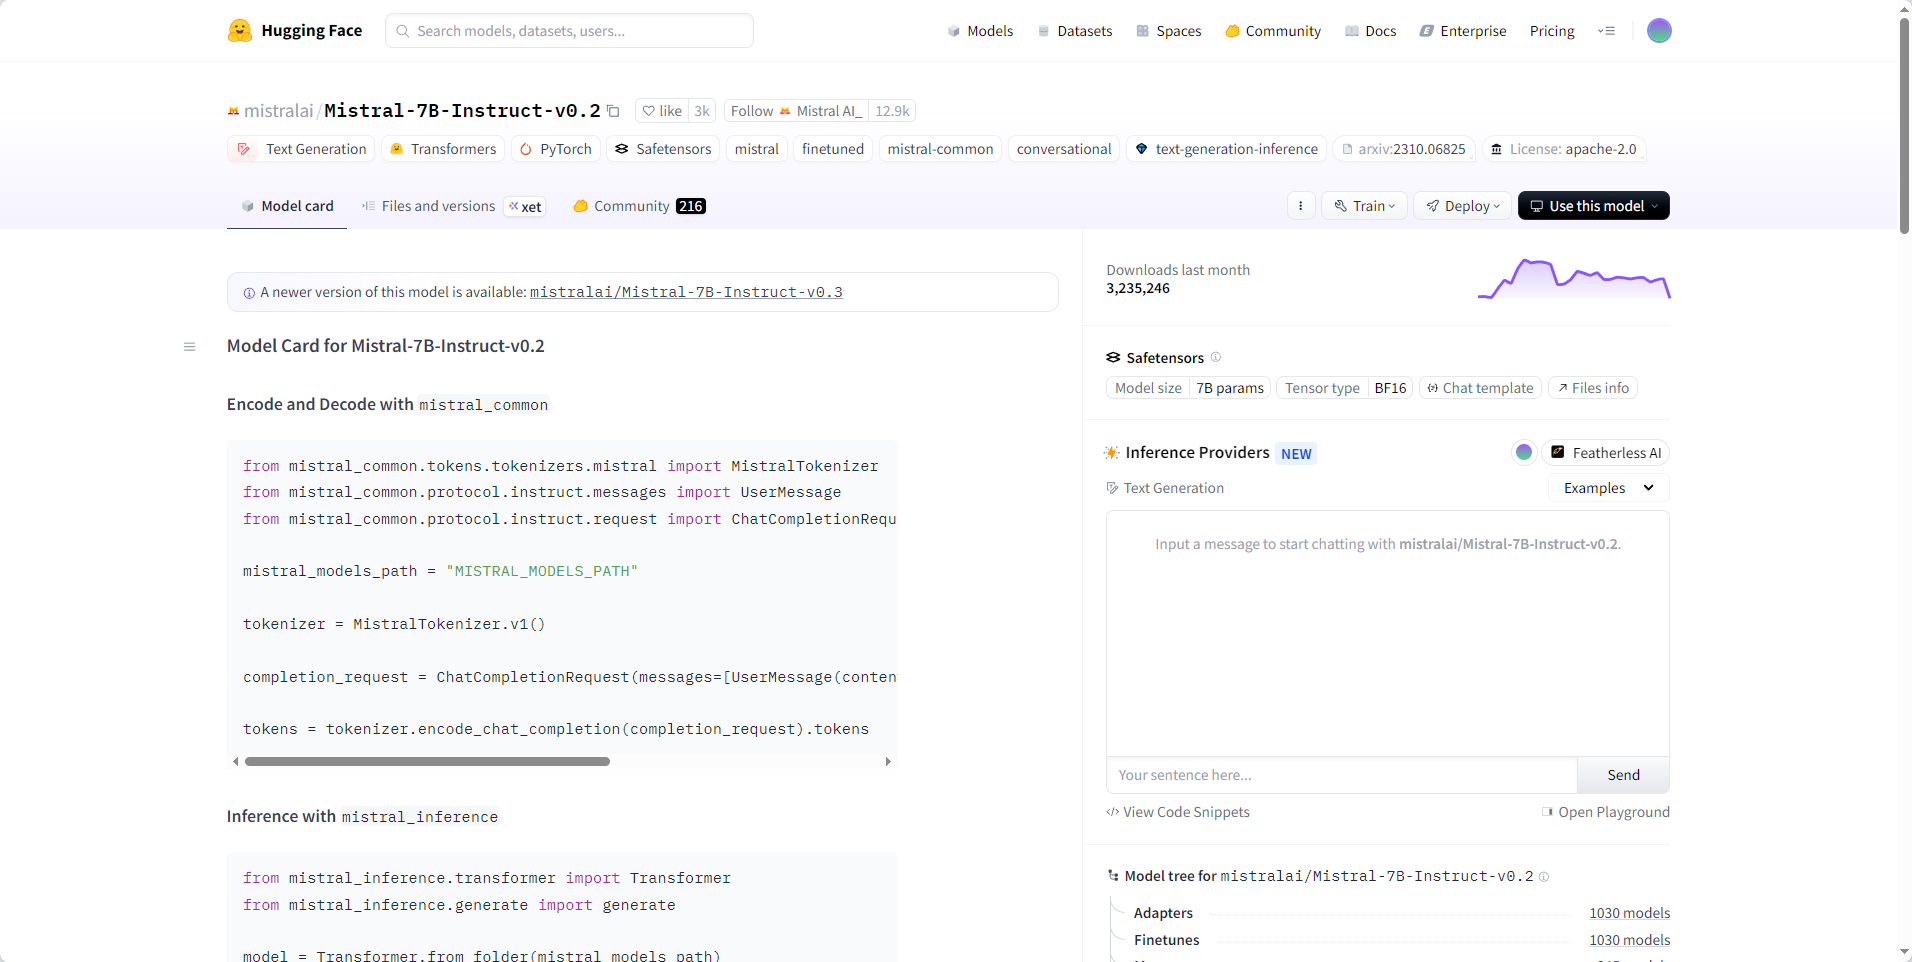The image size is (1912, 962).
Task: Click left arrow of code scrollbar
Action: click(x=236, y=762)
